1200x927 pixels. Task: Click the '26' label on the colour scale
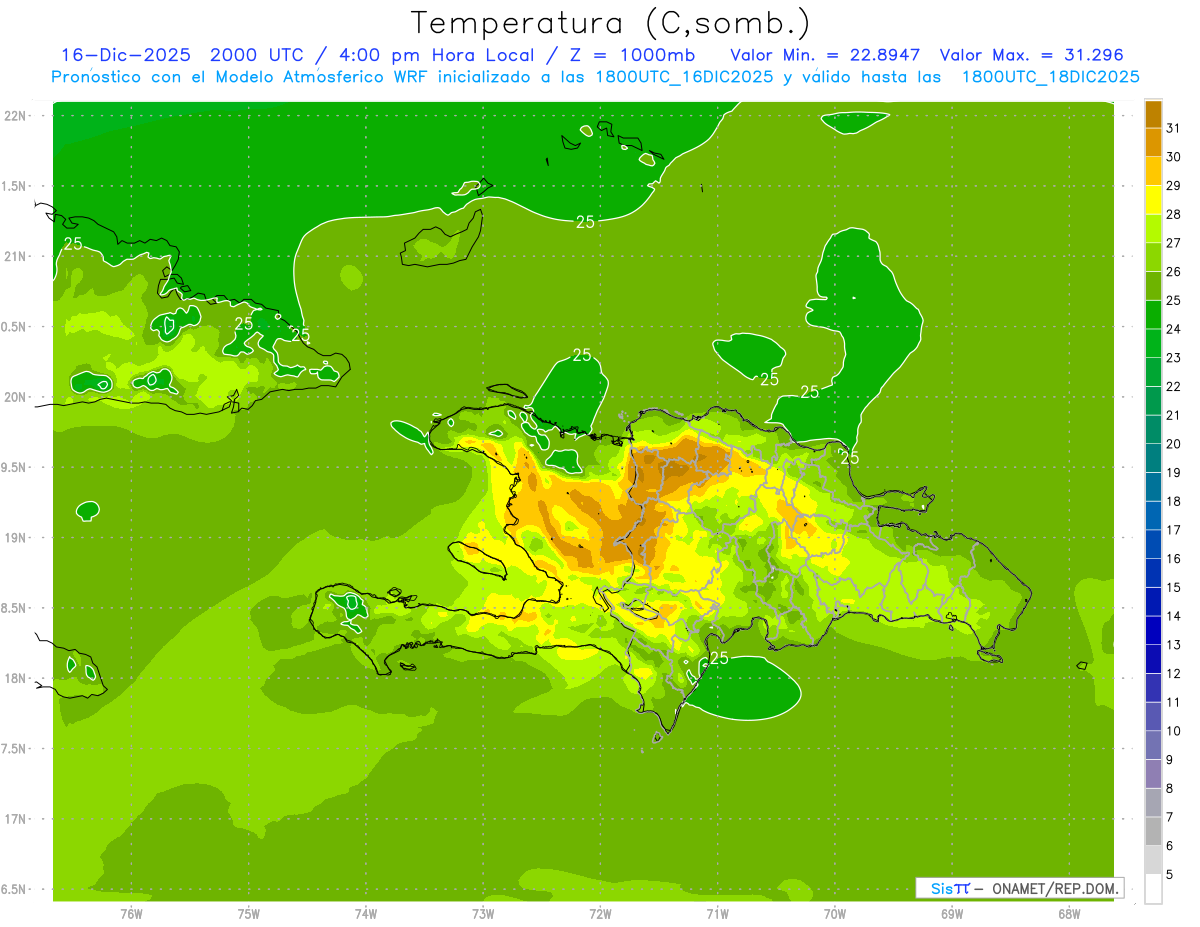[x=1173, y=271]
